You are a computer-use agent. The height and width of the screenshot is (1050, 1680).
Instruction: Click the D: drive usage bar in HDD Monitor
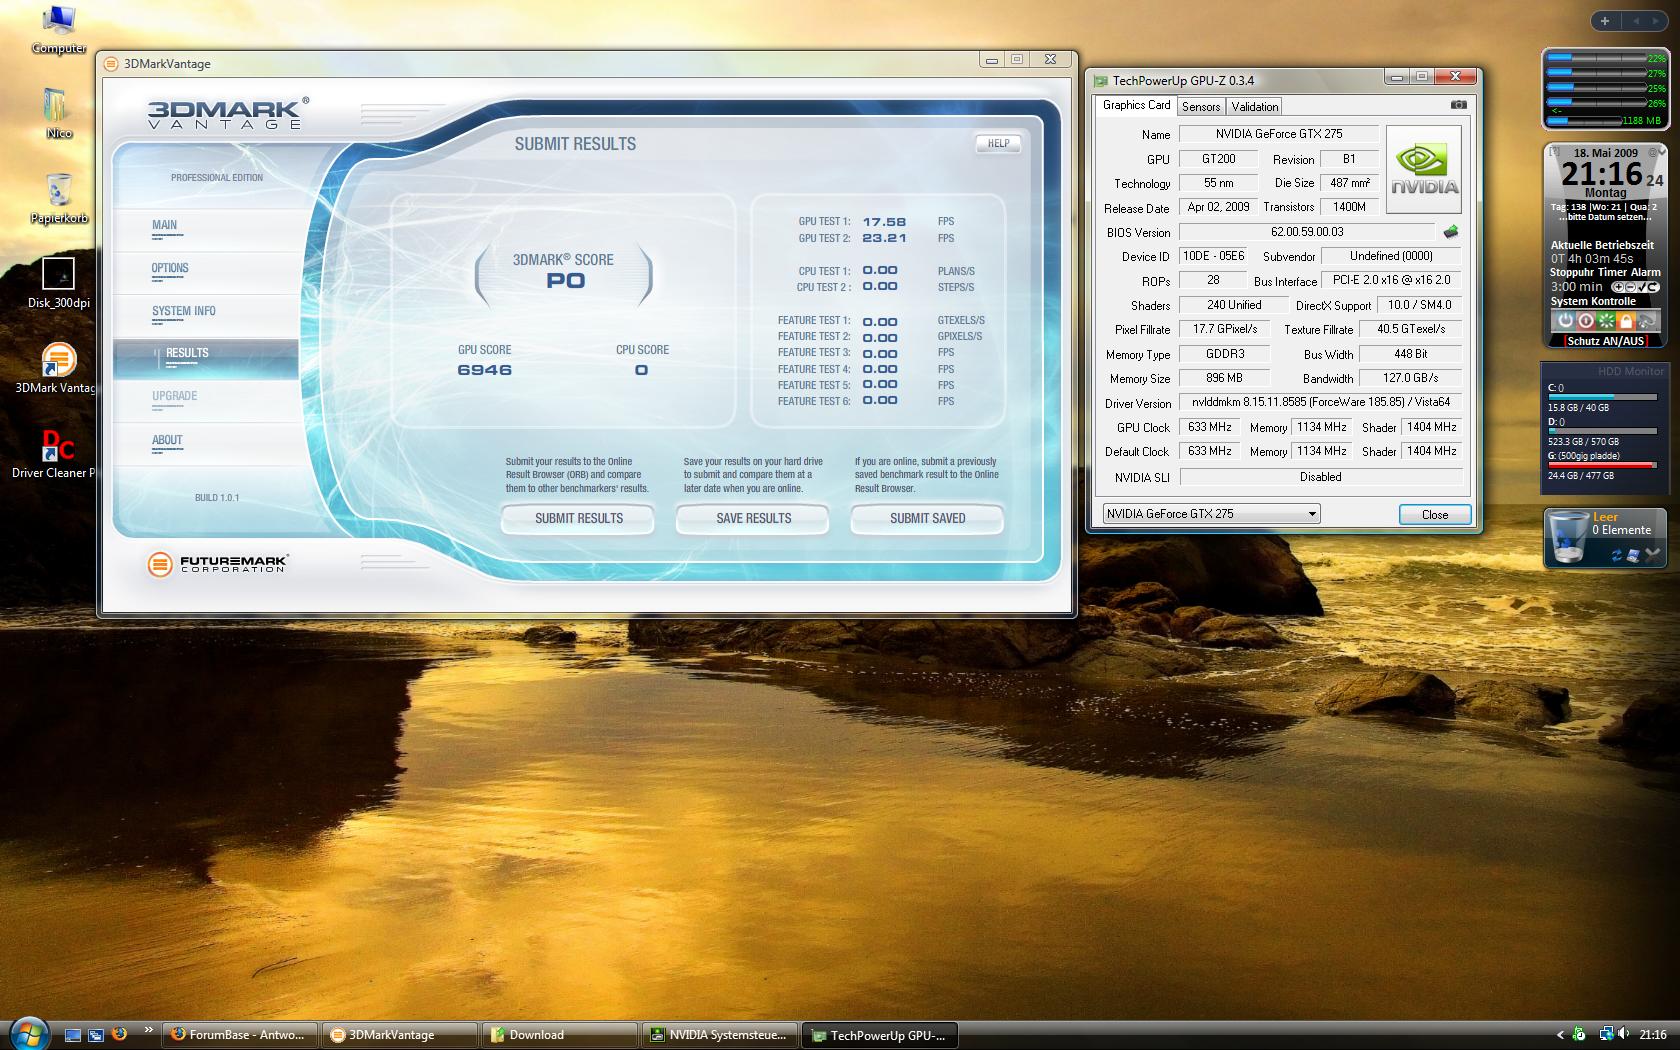click(1602, 431)
